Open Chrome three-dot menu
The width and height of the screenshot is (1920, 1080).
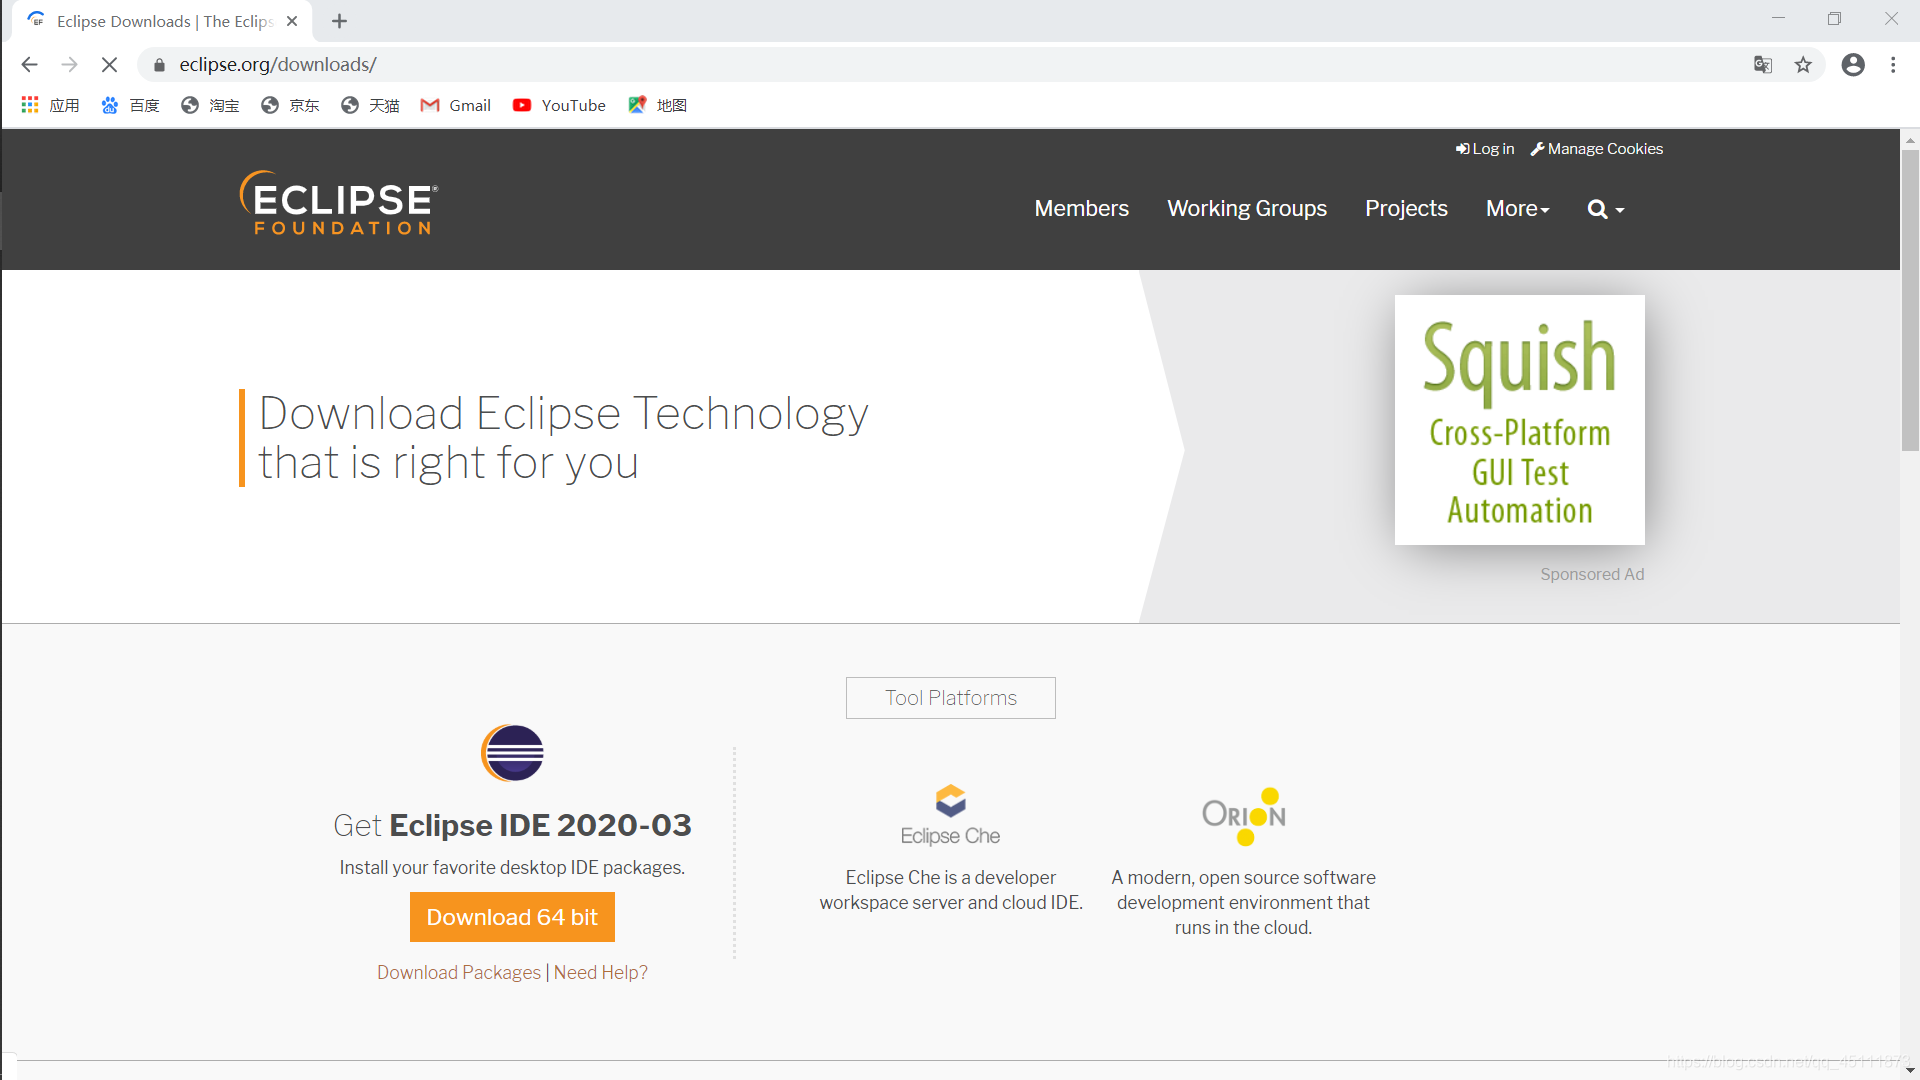coord(1893,65)
